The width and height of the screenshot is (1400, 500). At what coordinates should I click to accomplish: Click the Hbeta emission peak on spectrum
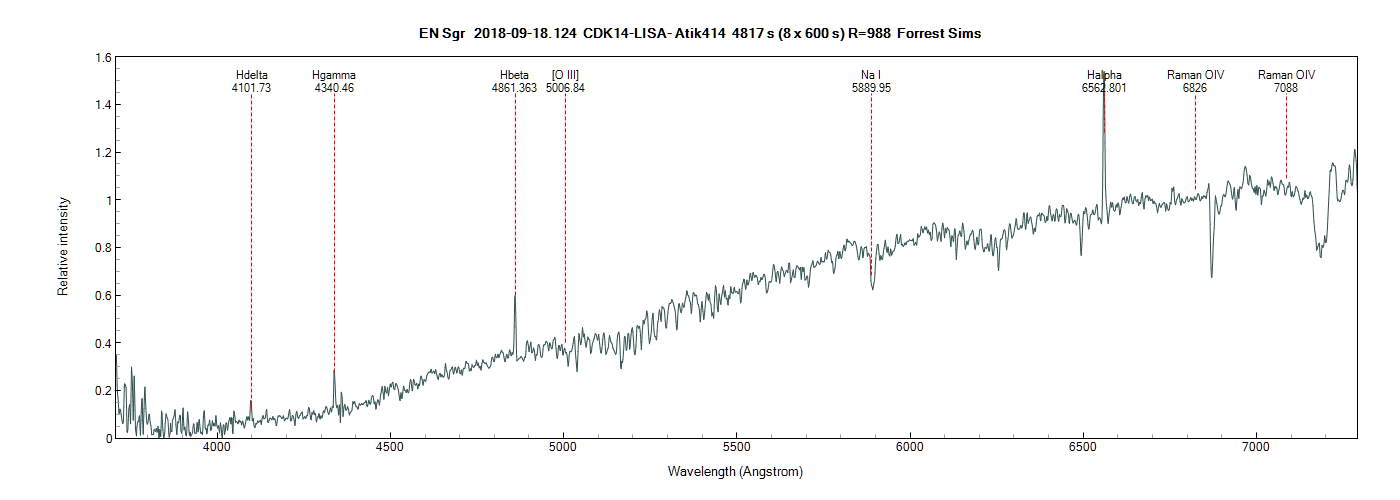[515, 297]
